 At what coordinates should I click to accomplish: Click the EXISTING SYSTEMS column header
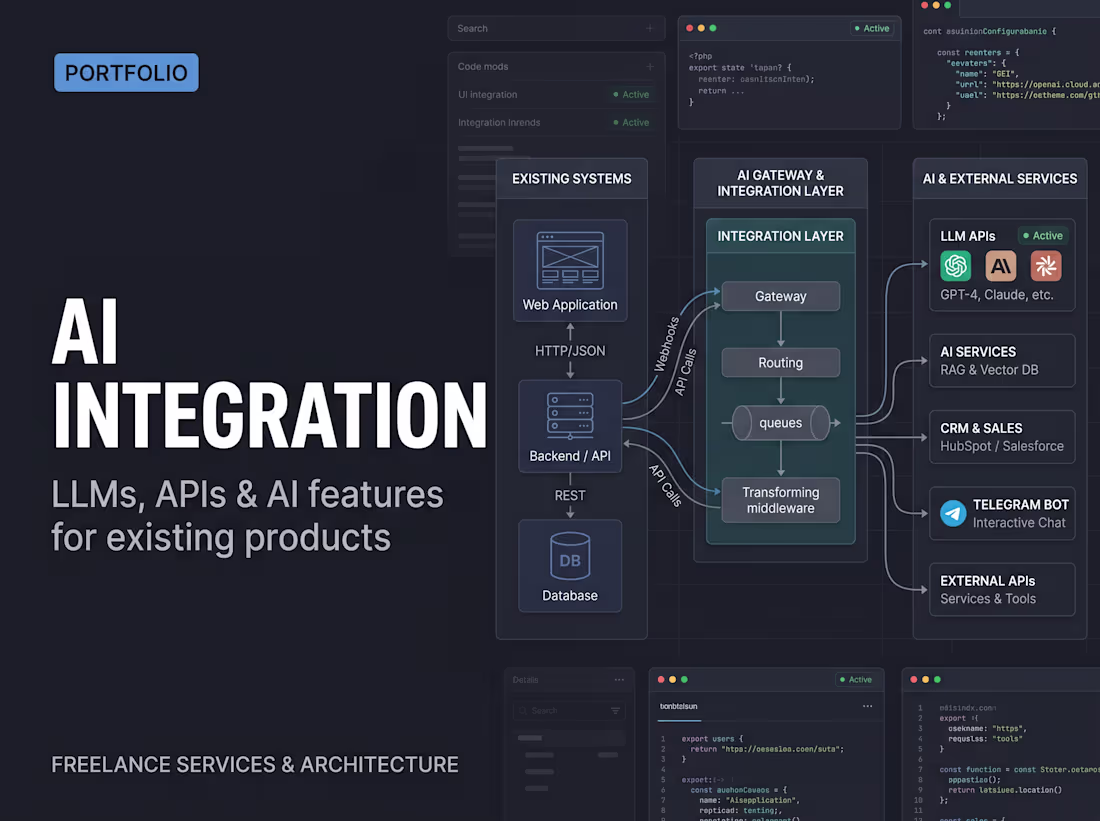tap(572, 179)
